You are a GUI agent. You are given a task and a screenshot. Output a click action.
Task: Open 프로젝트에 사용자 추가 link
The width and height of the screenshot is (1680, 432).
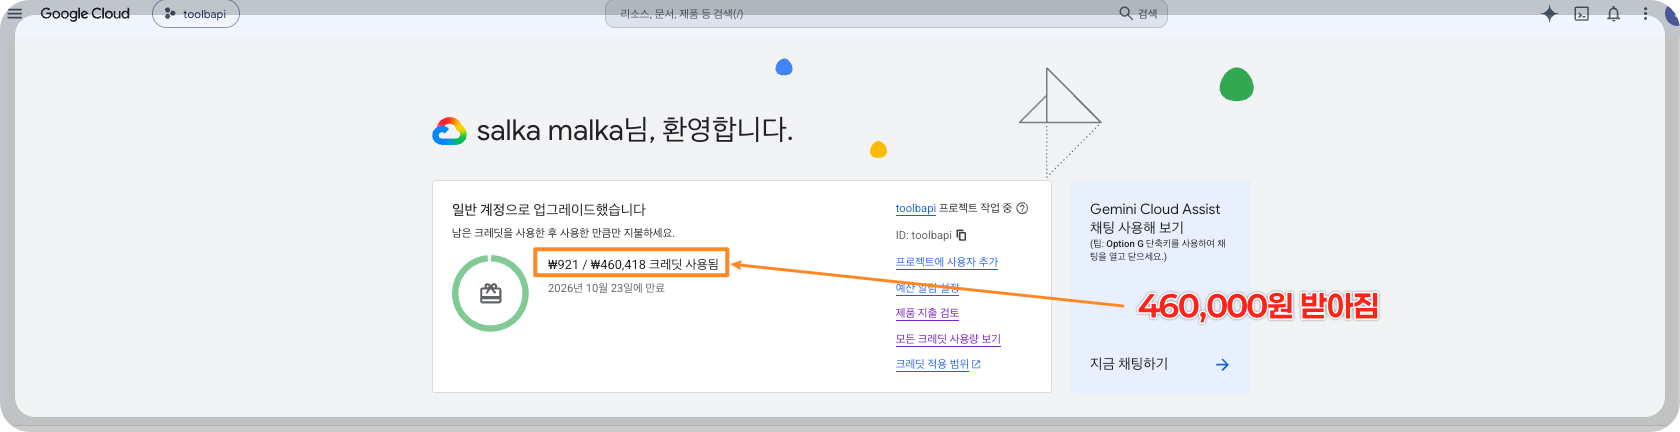click(946, 261)
